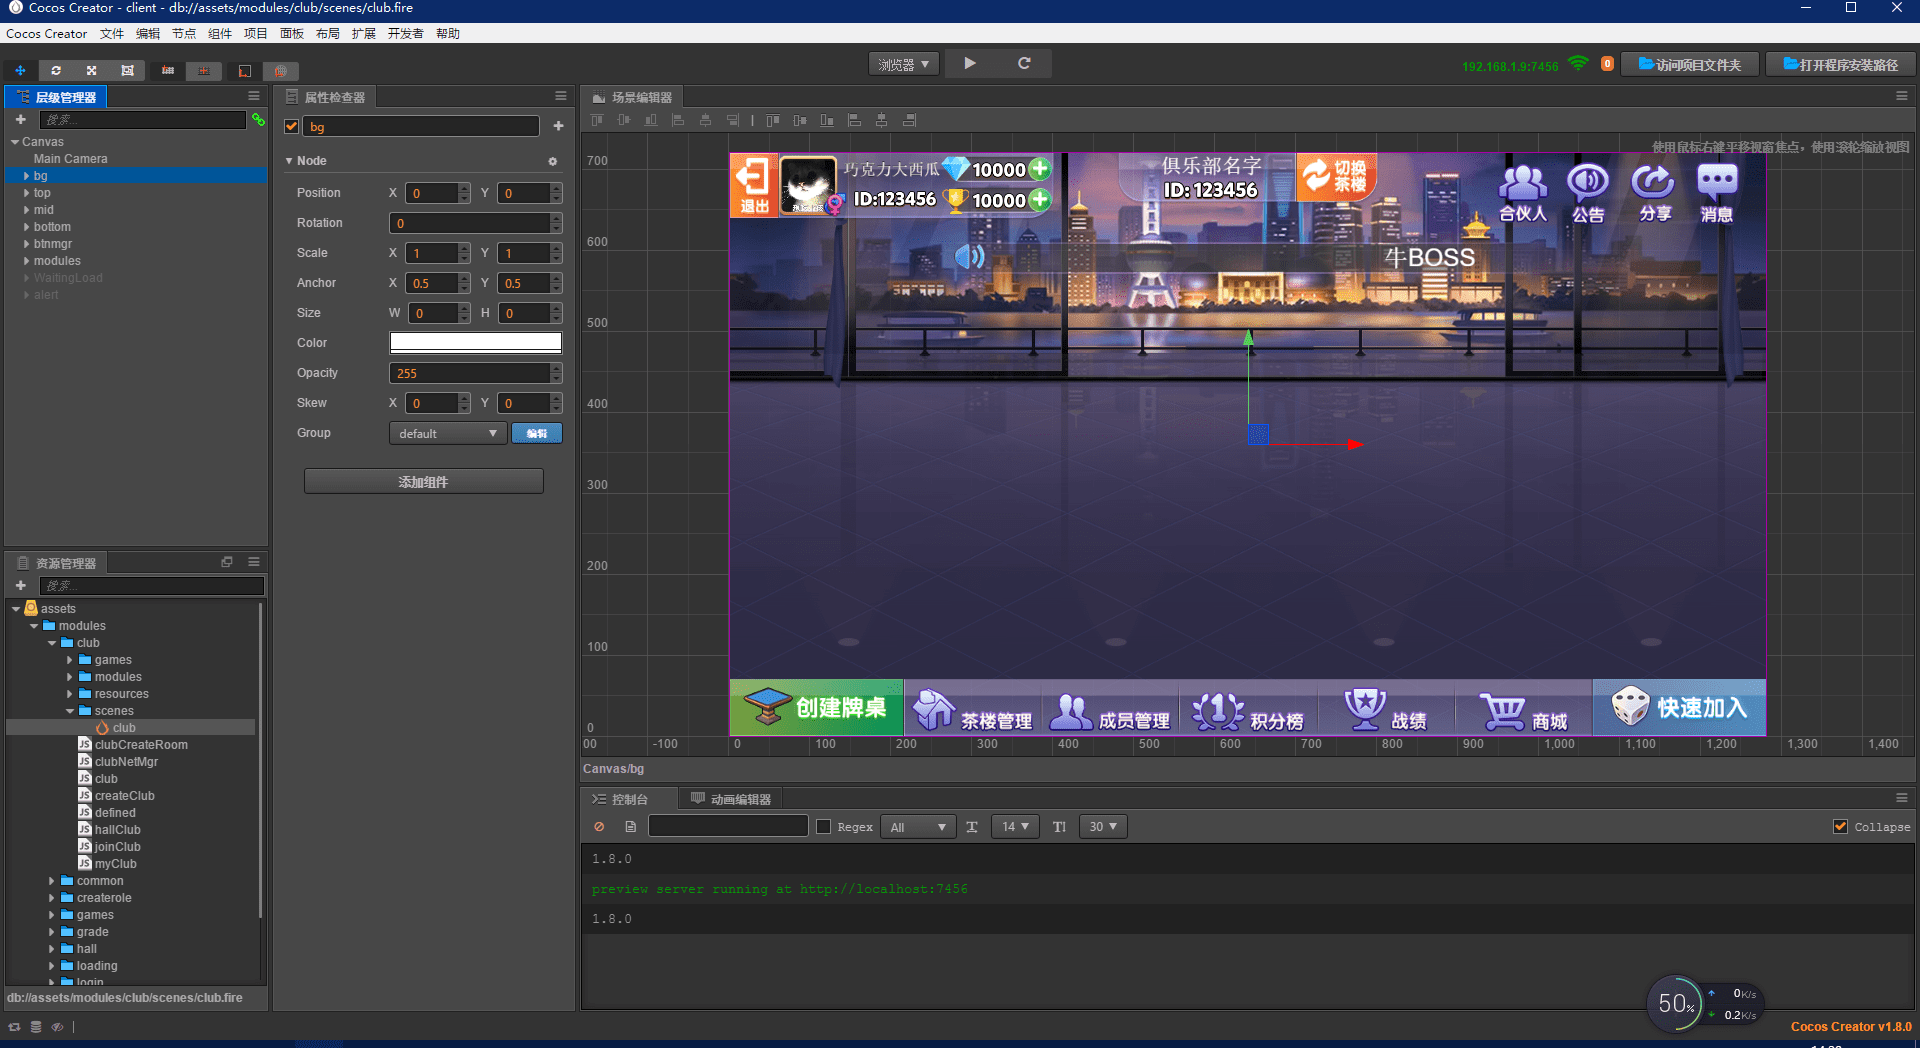Distribute nodes by right edges

(909, 120)
